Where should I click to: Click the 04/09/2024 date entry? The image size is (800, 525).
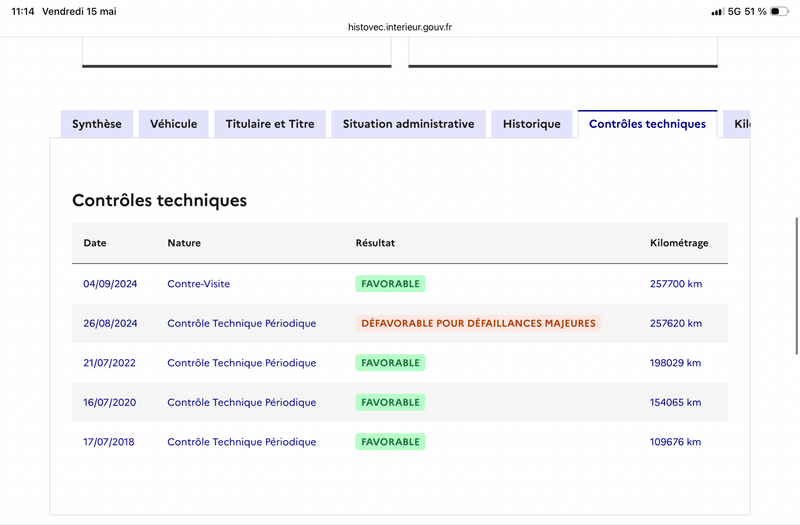(110, 284)
